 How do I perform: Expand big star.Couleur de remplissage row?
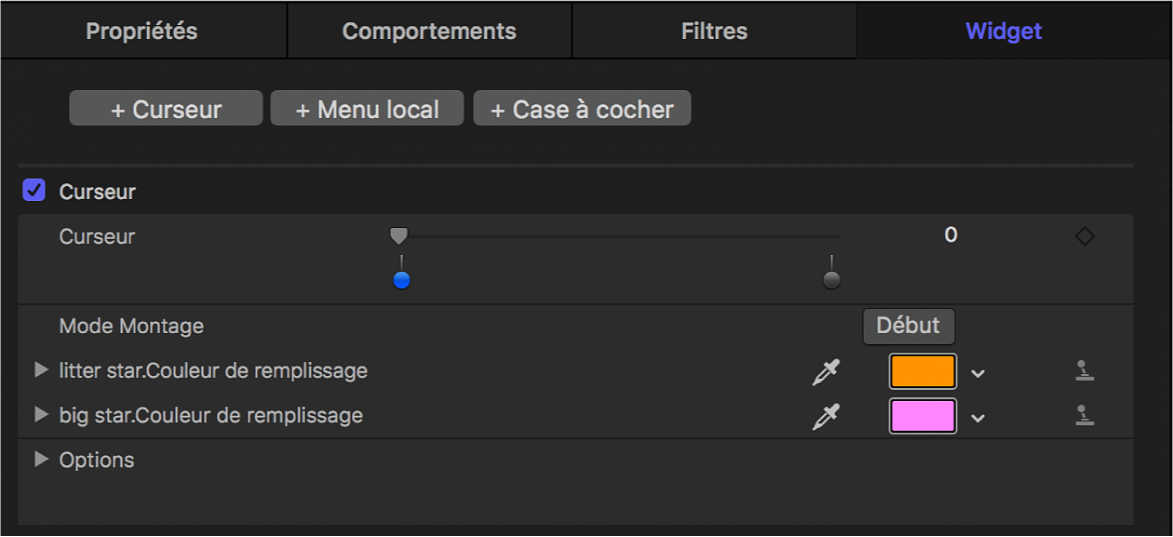pyautogui.click(x=41, y=414)
